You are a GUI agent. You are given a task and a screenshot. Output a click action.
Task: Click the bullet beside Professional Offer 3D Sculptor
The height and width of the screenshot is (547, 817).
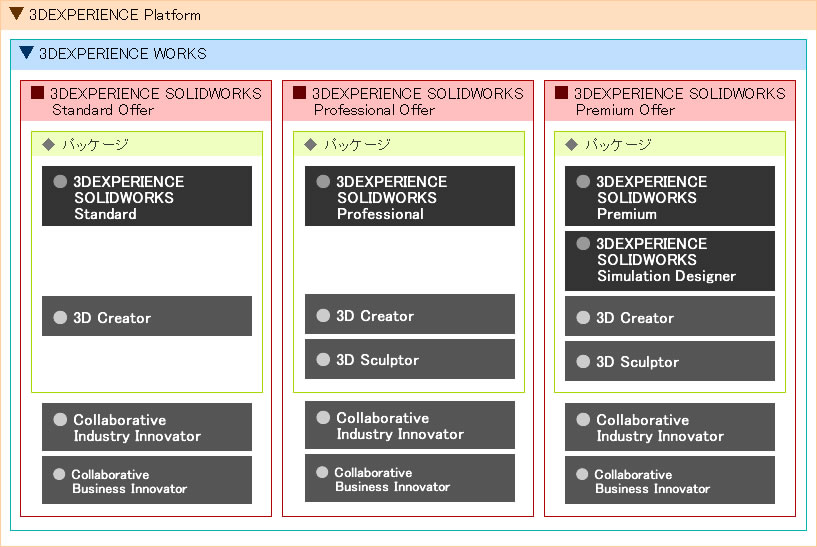323,359
